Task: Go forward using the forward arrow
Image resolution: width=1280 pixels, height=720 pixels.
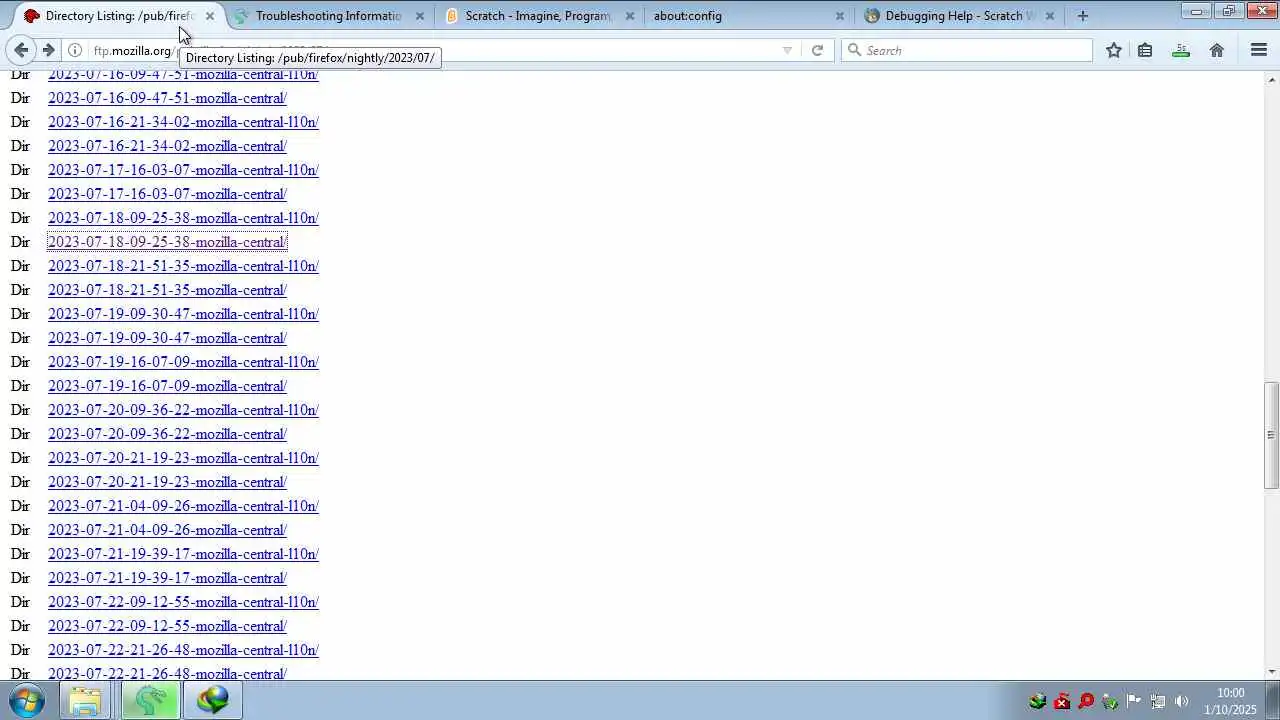Action: [x=48, y=50]
